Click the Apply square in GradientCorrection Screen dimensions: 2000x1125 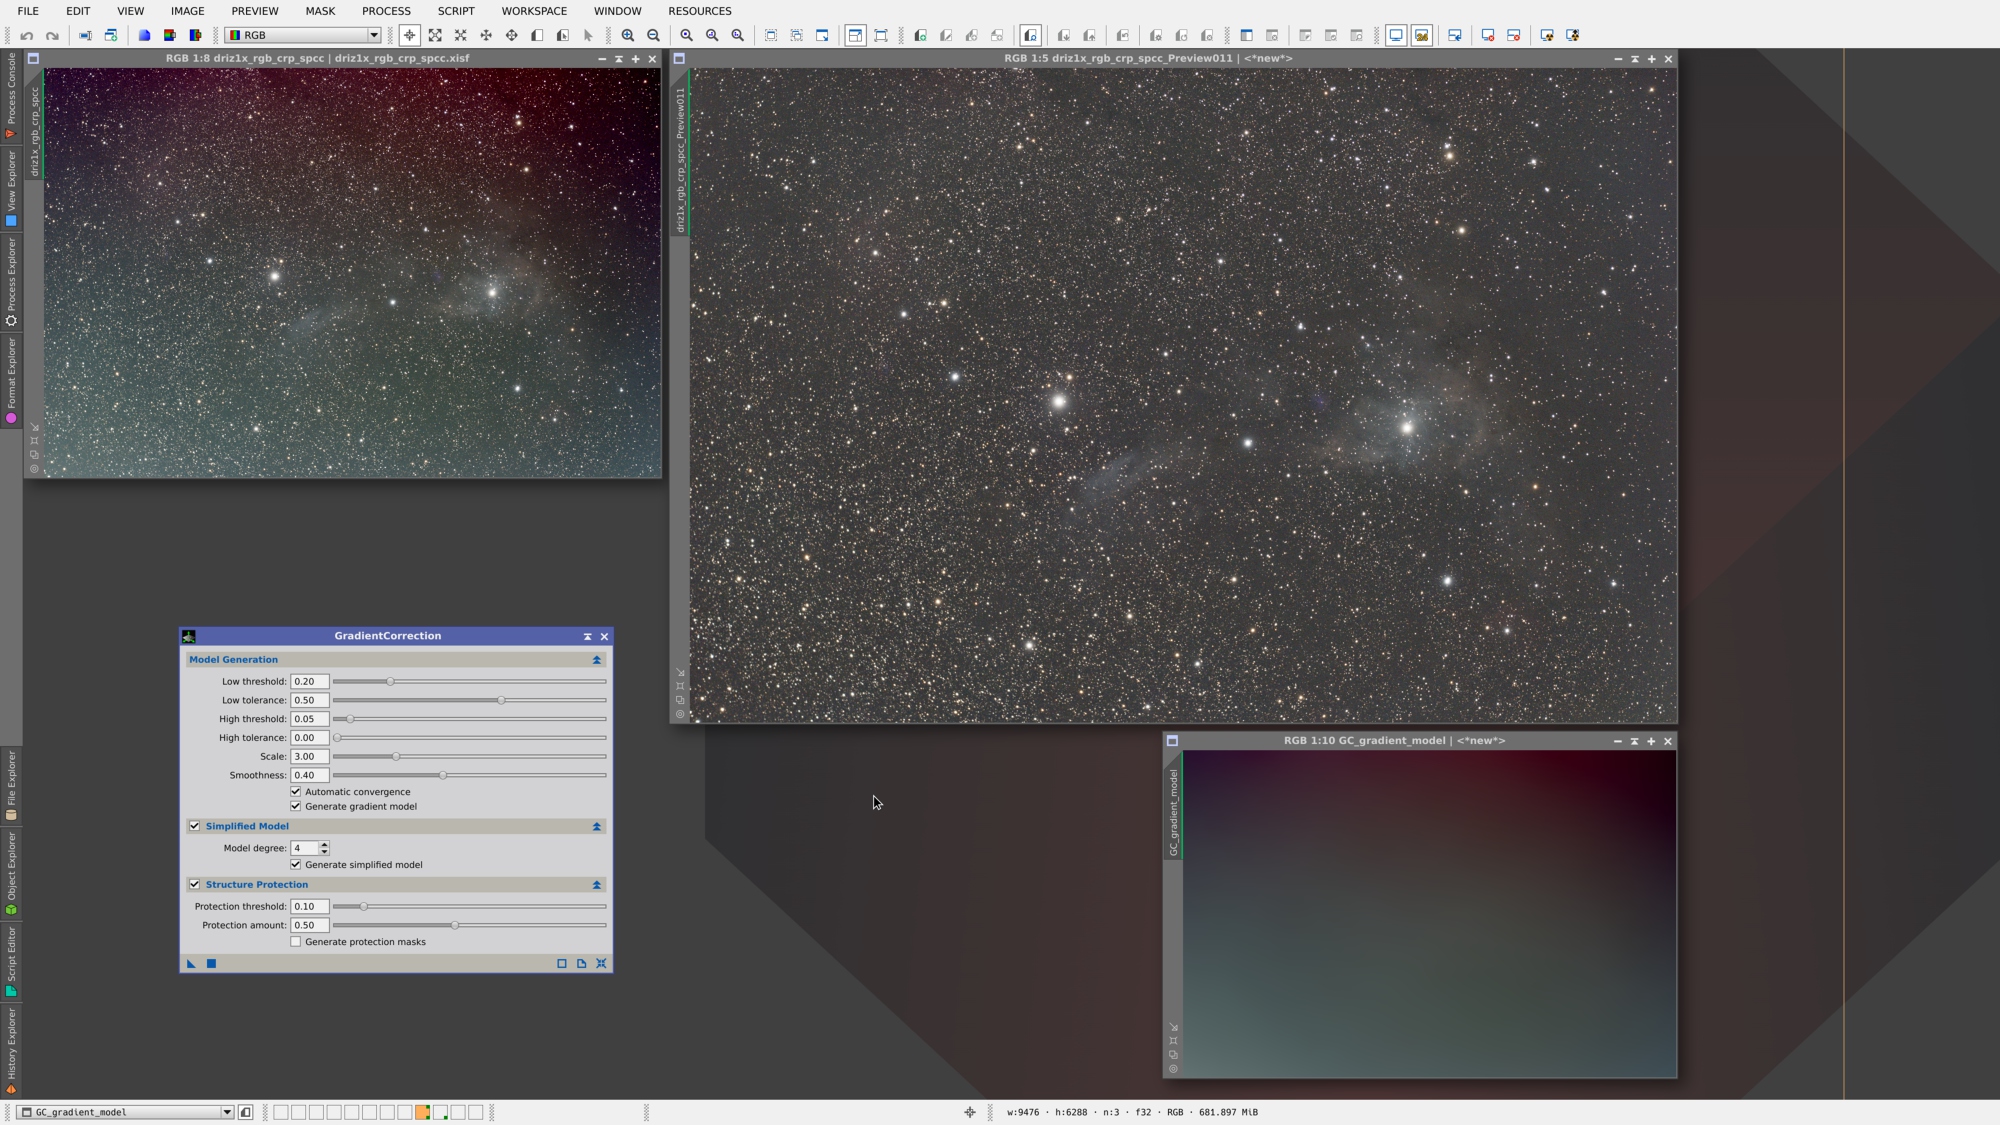pos(211,963)
